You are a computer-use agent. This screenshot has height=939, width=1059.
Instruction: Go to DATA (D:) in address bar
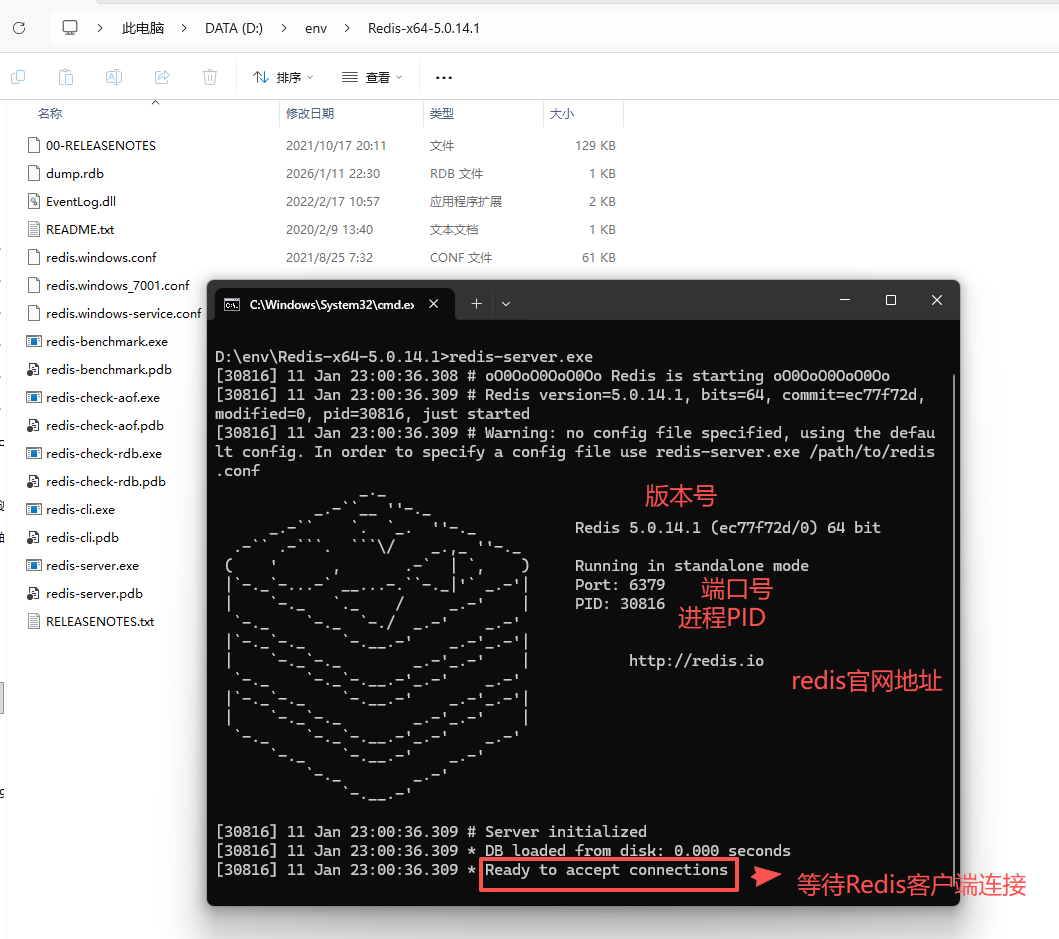pos(234,28)
